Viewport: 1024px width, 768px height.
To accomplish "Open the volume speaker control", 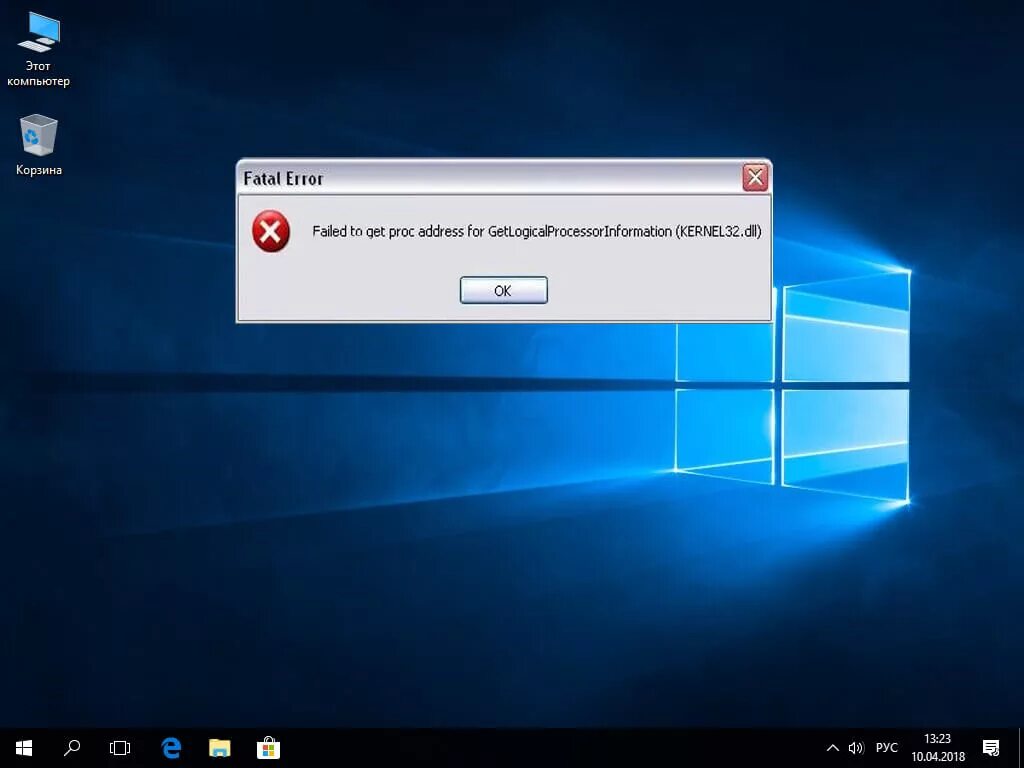I will pos(856,748).
